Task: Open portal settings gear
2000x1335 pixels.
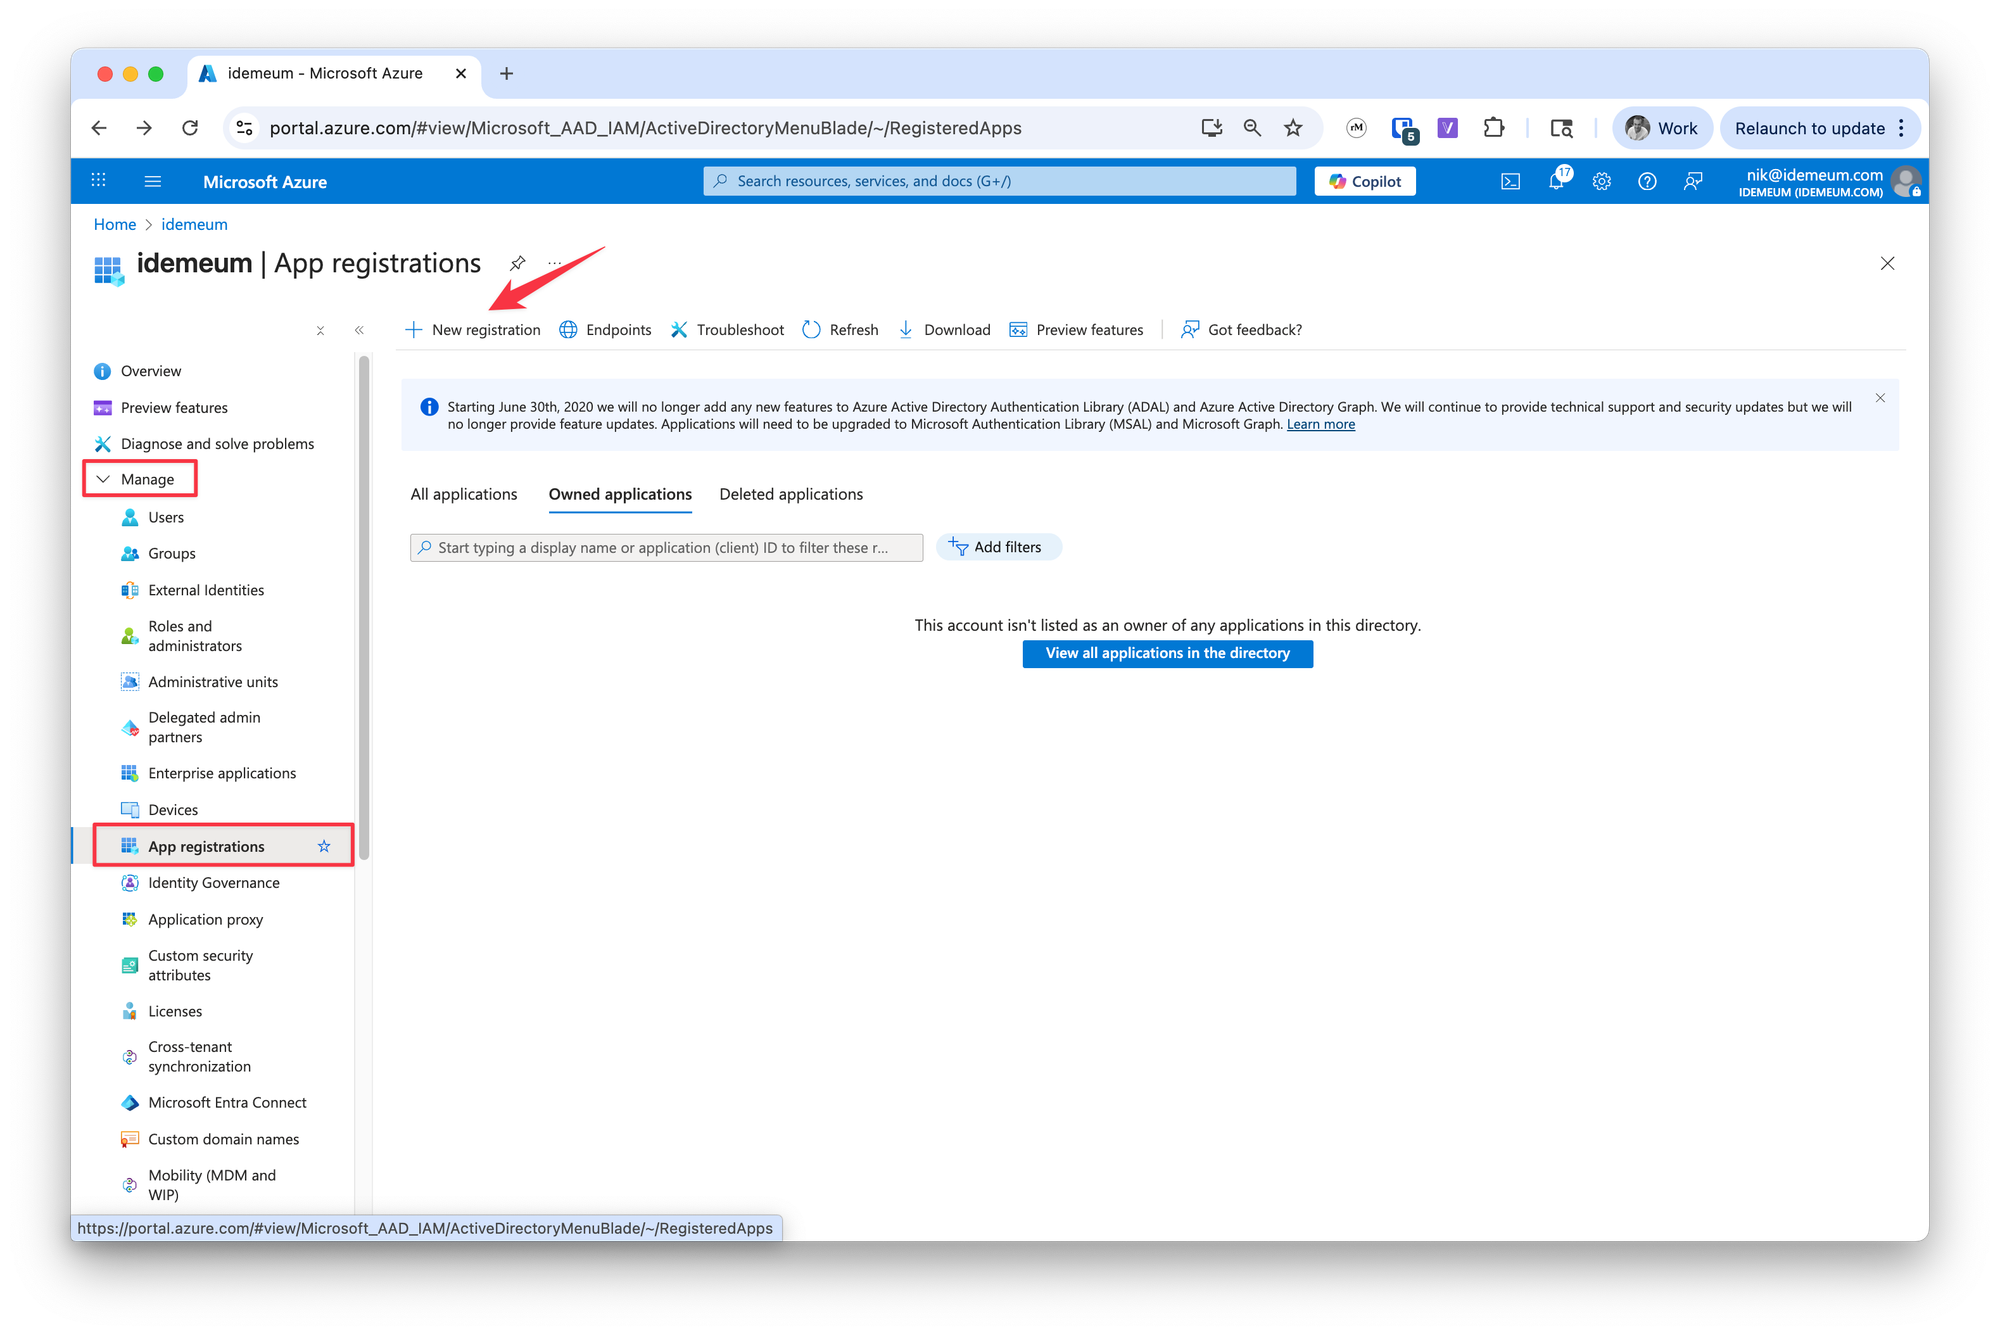Action: [1602, 181]
